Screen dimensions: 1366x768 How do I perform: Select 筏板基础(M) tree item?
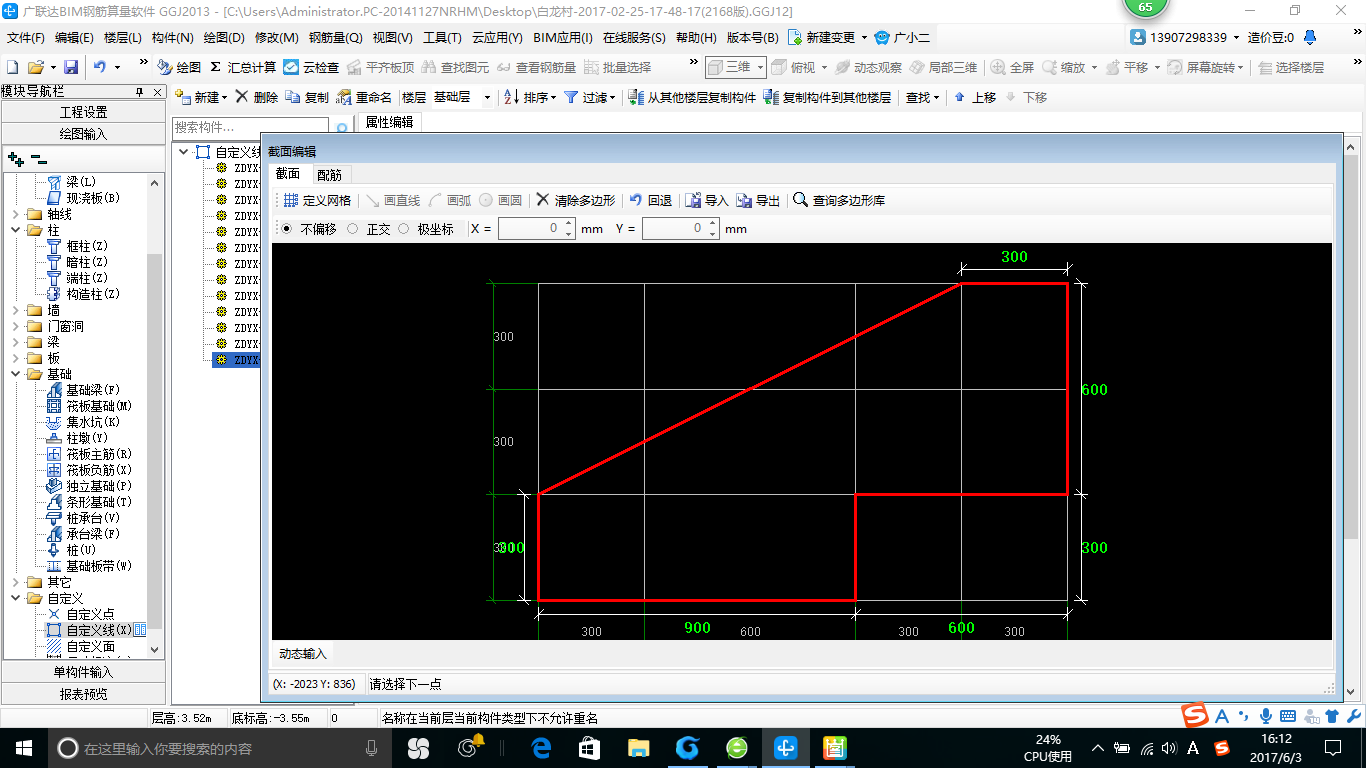(98, 406)
